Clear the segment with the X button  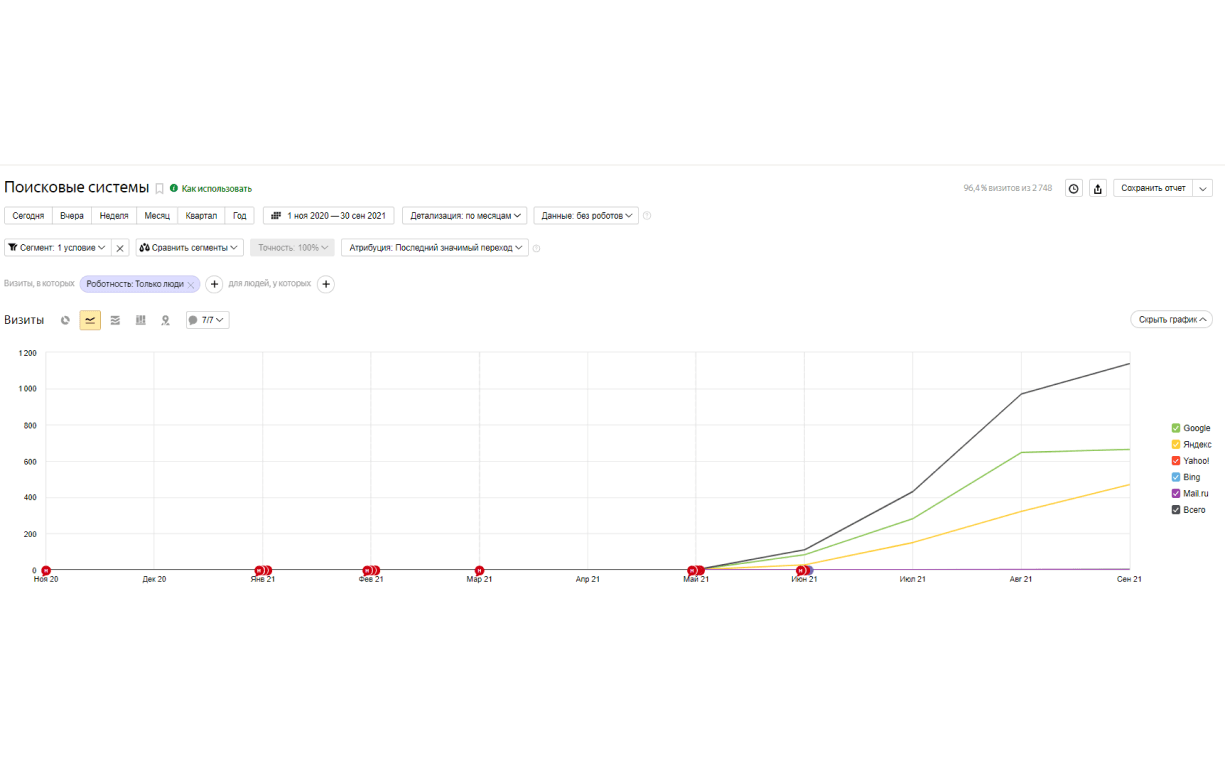pyautogui.click(x=120, y=248)
